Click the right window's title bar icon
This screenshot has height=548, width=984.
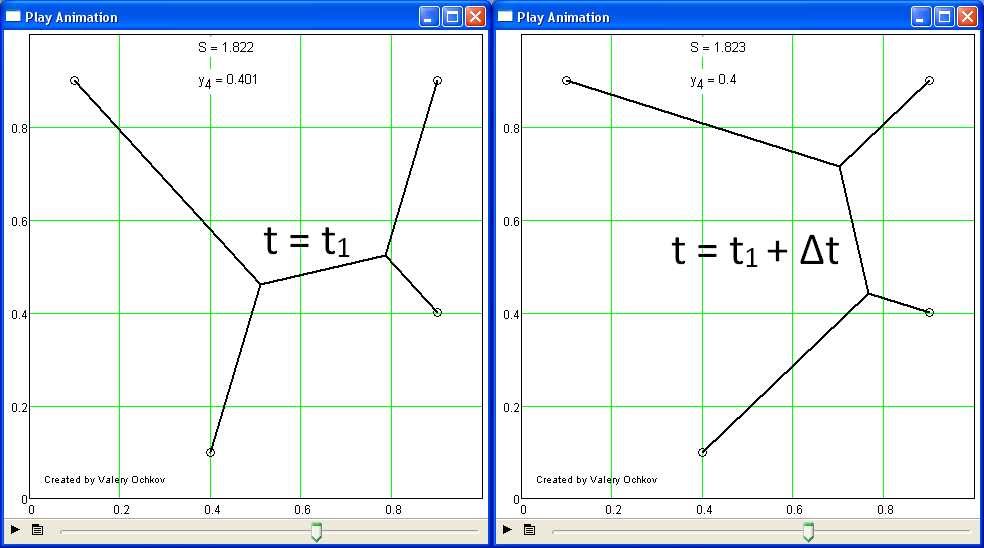pos(505,17)
